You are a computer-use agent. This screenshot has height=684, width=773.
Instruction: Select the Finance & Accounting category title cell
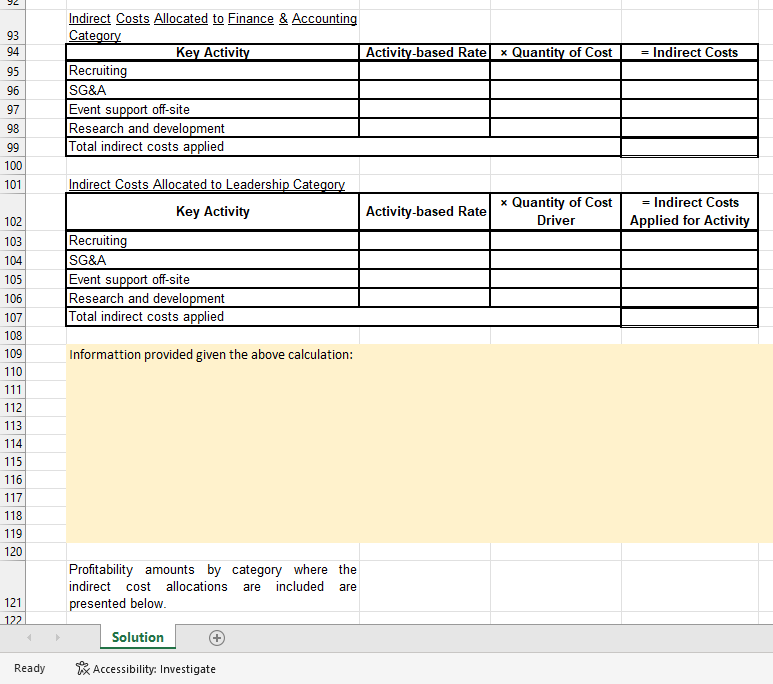212,27
